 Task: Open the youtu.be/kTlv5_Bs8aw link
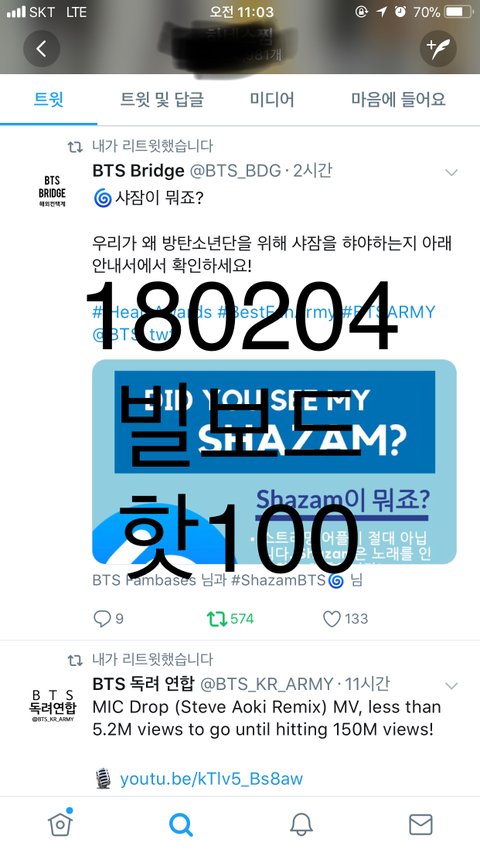(x=211, y=778)
